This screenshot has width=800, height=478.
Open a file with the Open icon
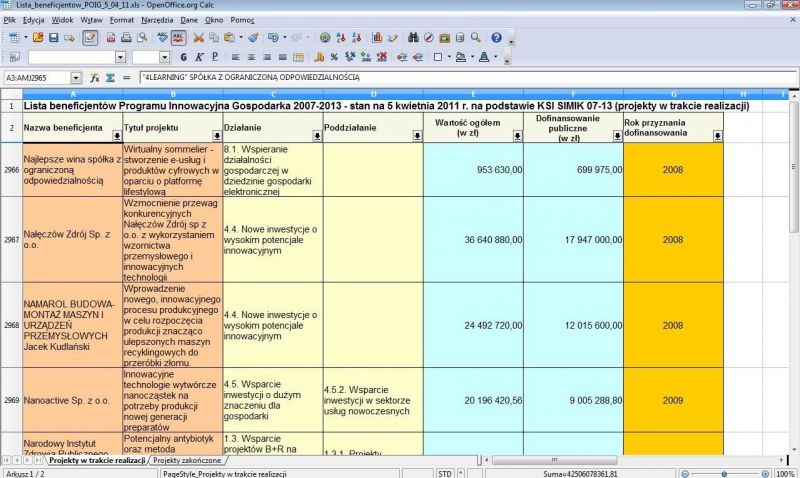click(x=38, y=38)
